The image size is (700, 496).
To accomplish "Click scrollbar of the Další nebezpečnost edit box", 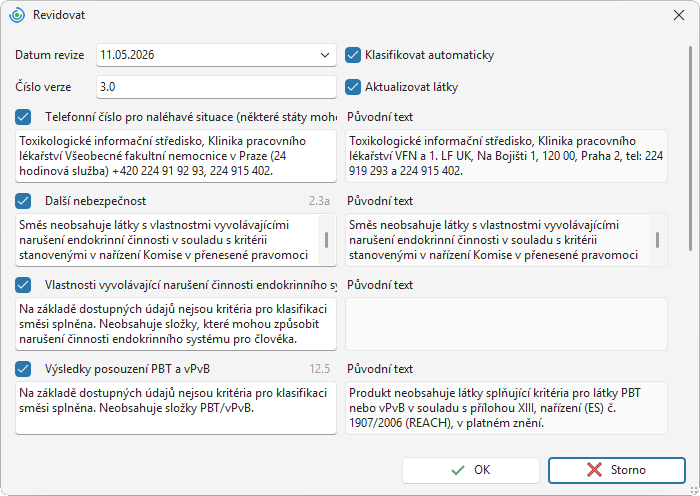I will (x=327, y=240).
